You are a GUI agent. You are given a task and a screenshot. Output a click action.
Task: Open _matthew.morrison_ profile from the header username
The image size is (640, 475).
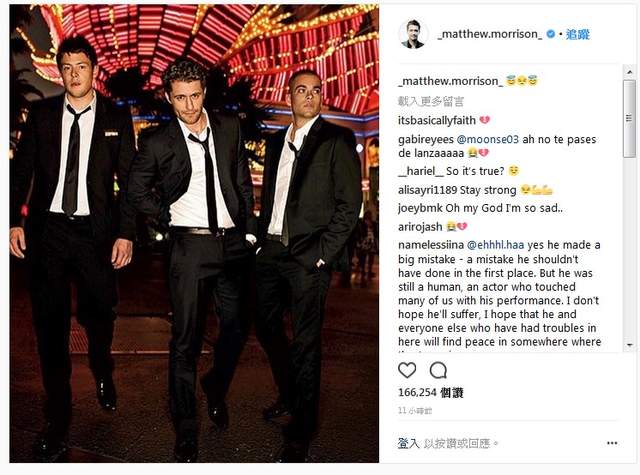coord(490,34)
